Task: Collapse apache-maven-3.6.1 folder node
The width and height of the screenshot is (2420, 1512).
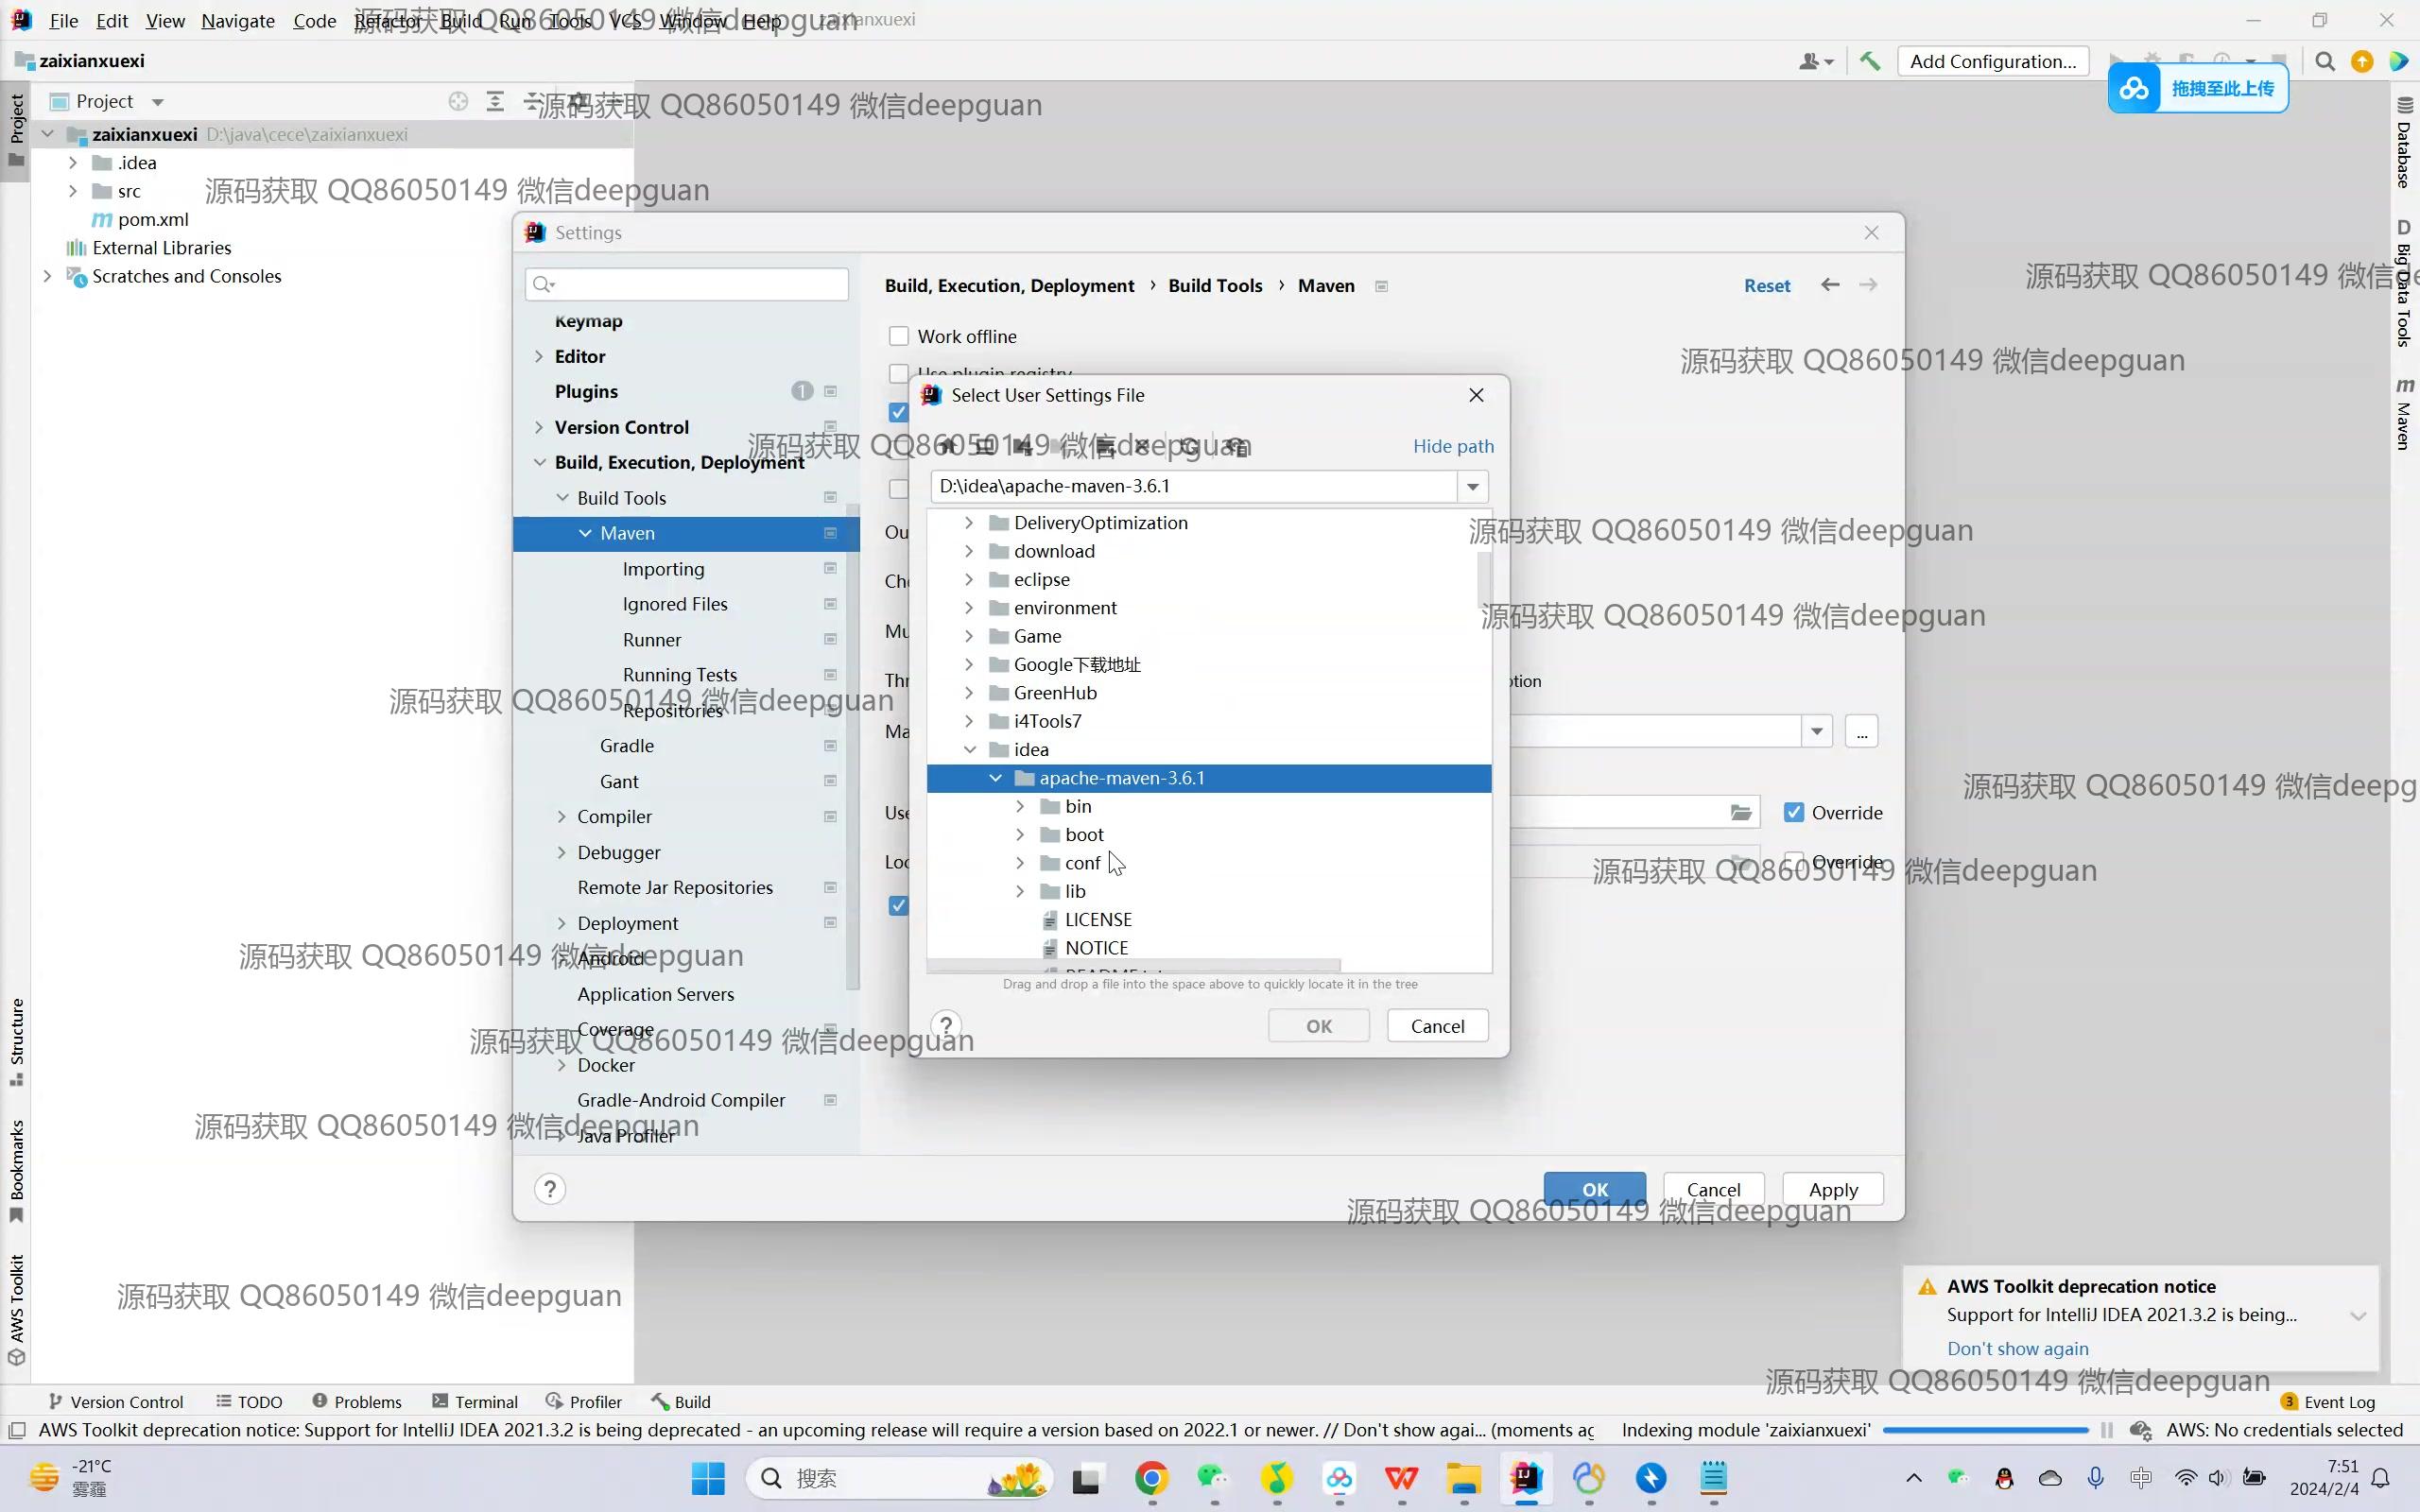Action: 995,778
